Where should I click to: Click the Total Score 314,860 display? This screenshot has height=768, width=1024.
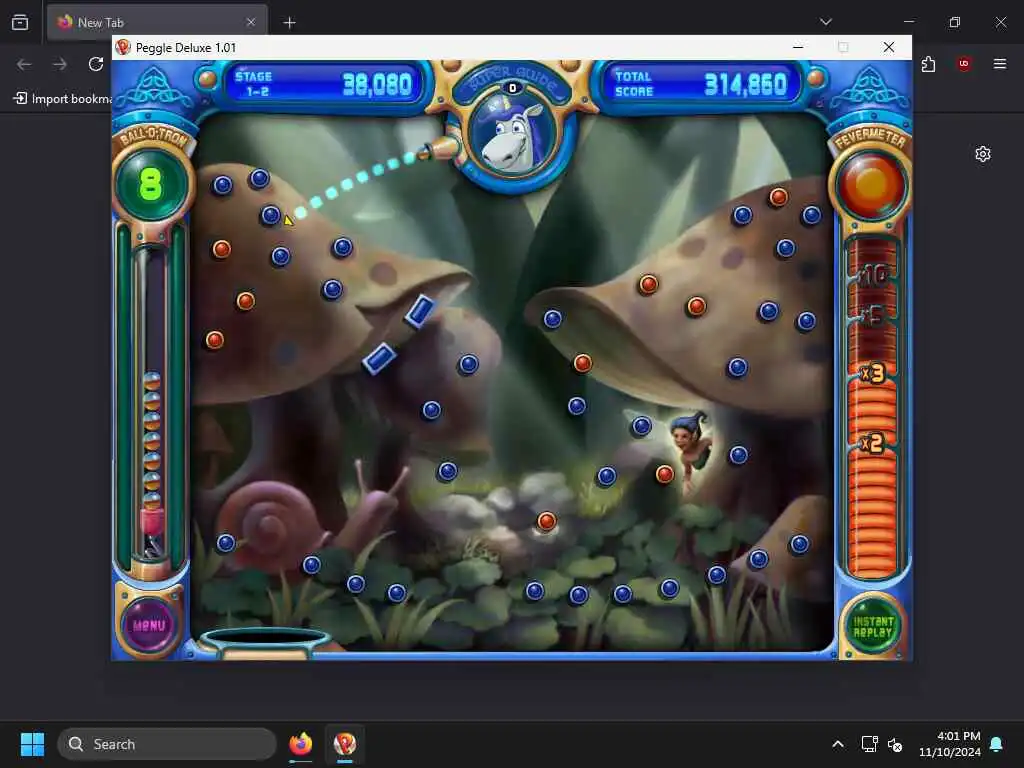pyautogui.click(x=702, y=84)
